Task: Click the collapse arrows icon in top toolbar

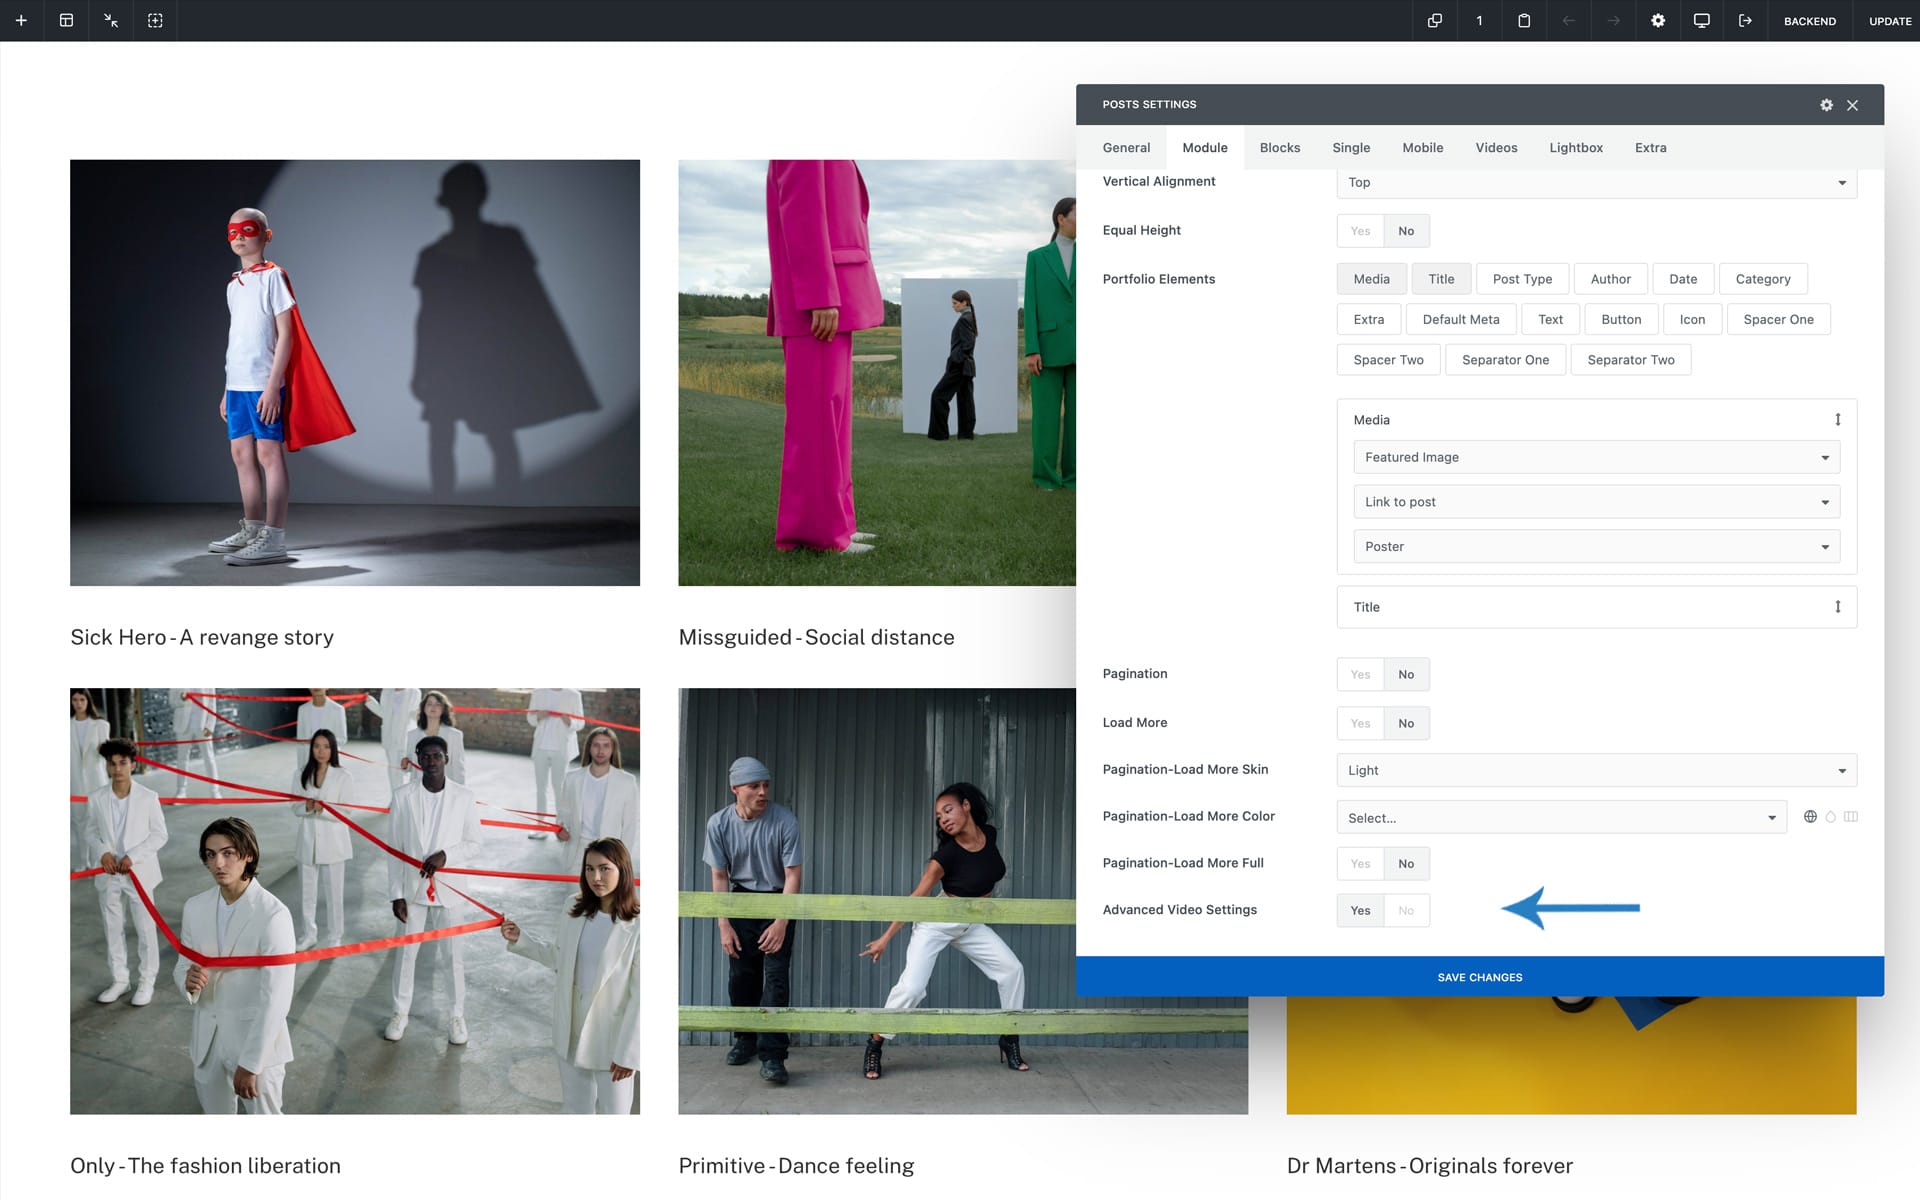Action: (111, 20)
